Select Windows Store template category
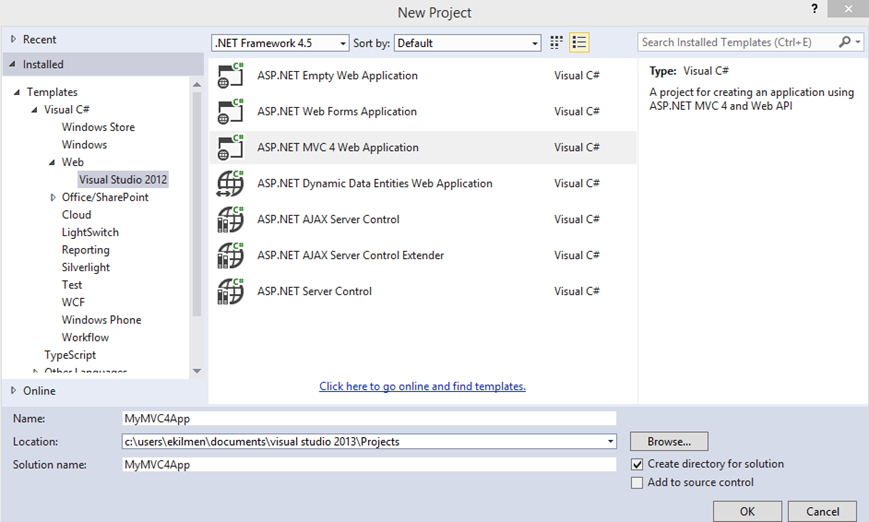The width and height of the screenshot is (869, 522). pos(98,127)
